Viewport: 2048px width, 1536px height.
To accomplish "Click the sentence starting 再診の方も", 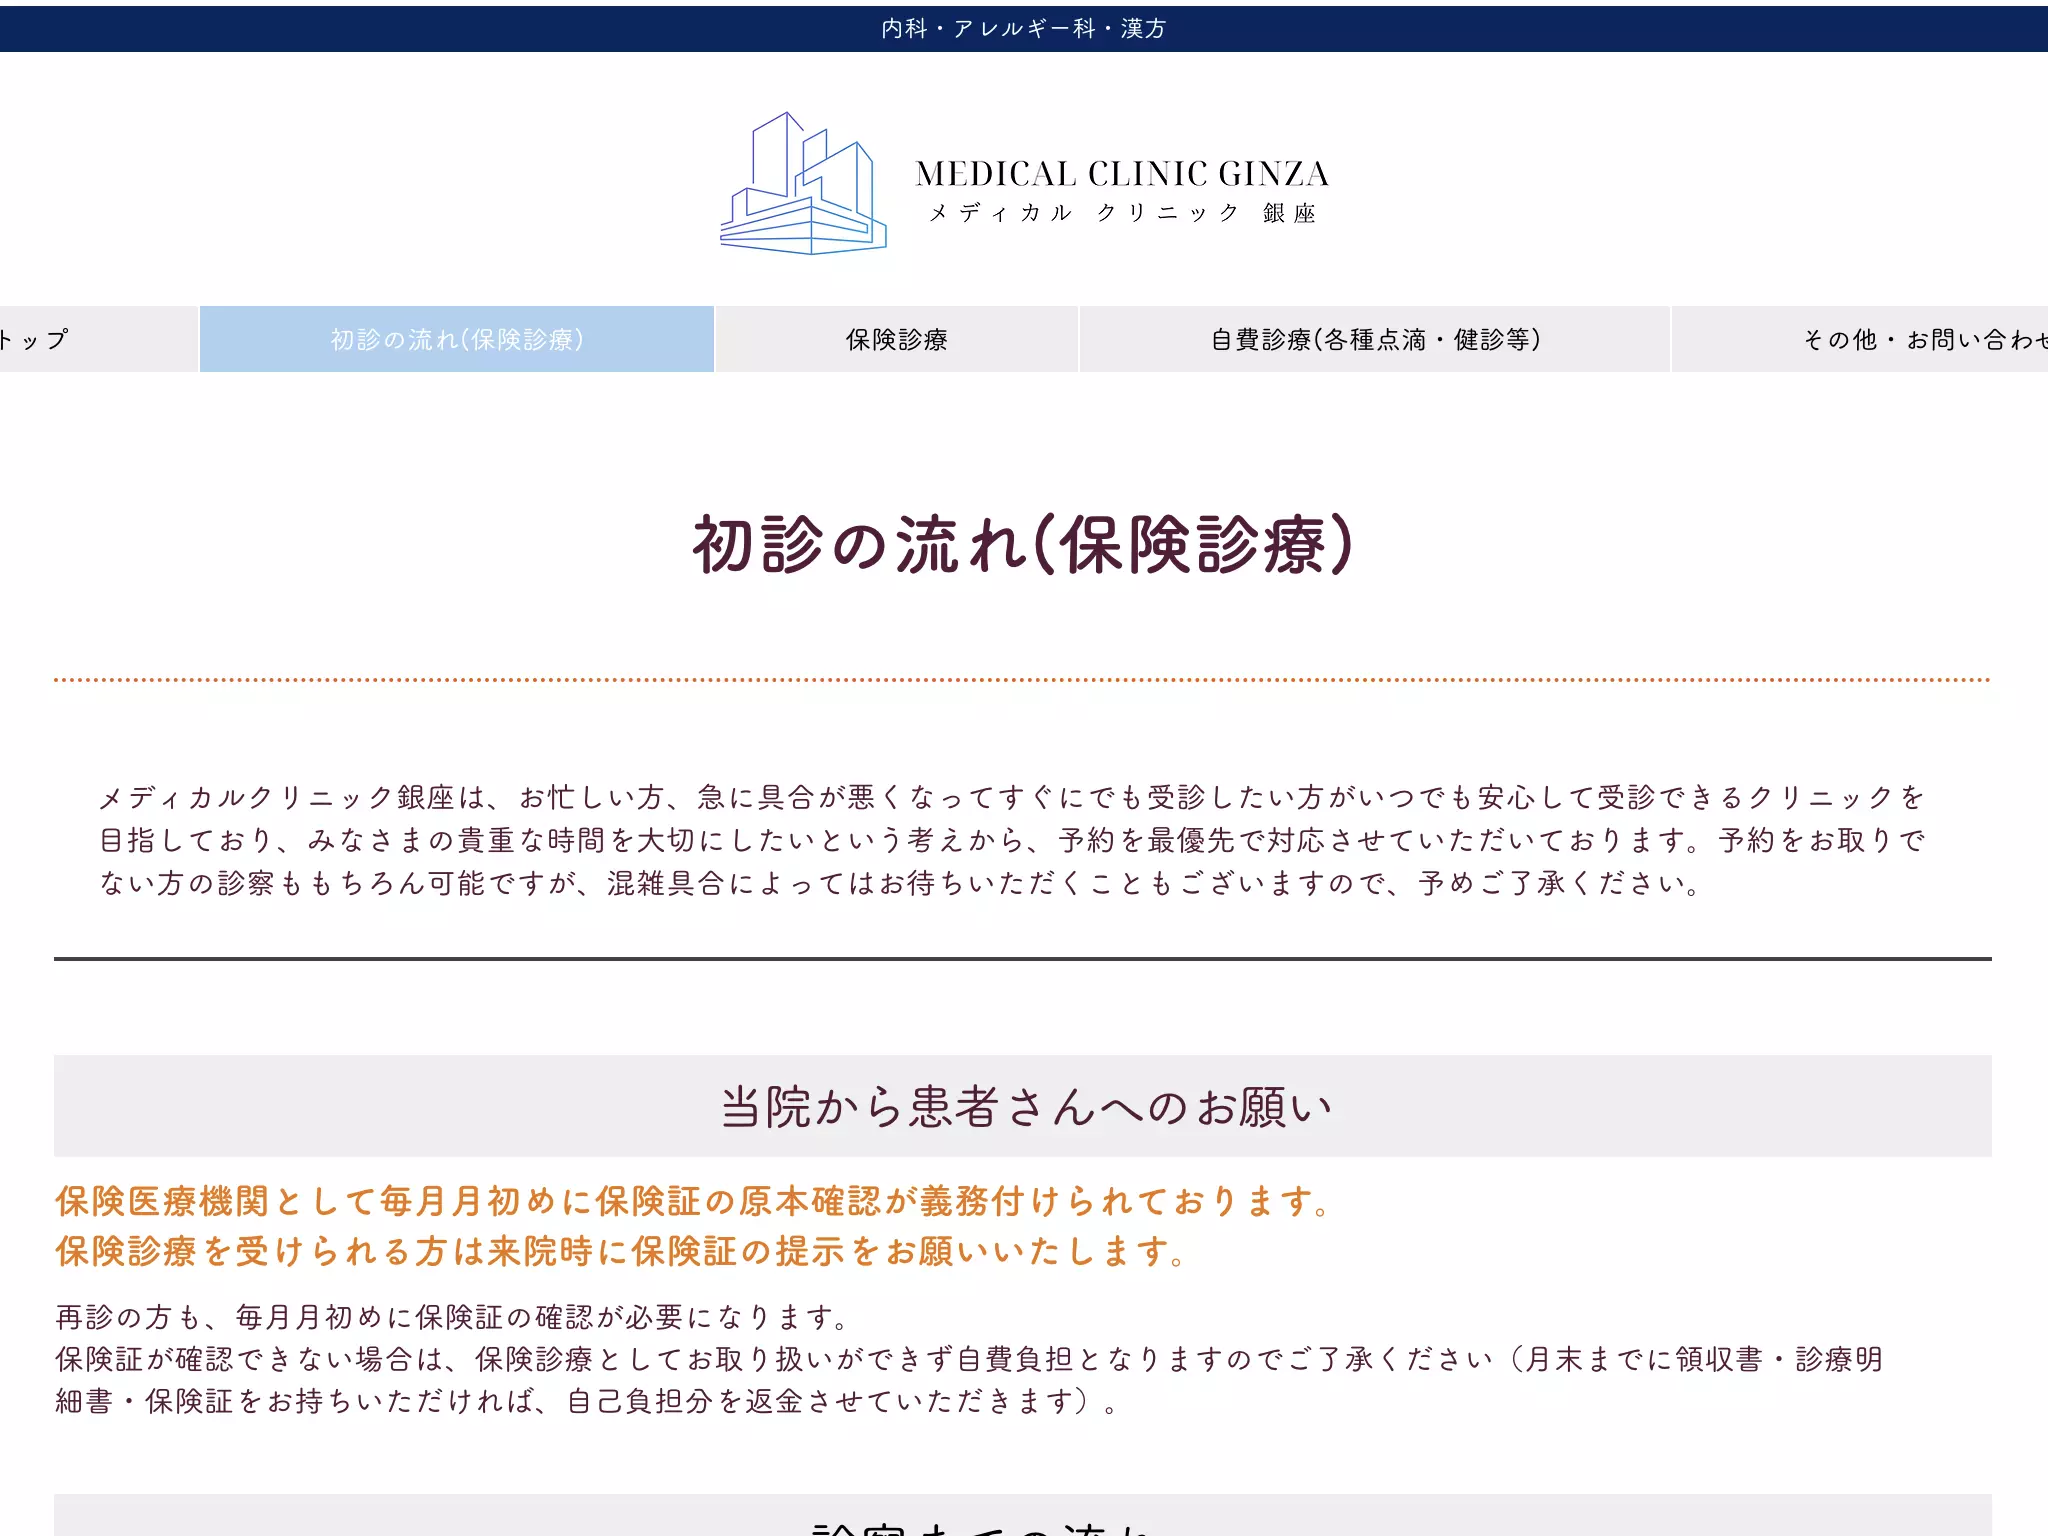I will (452, 1317).
